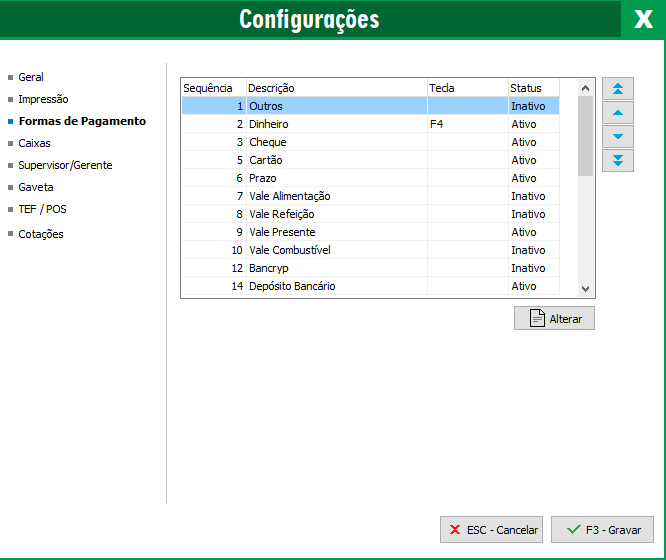Click the scrollbar down arrow in list
The image size is (666, 560).
pos(586,288)
